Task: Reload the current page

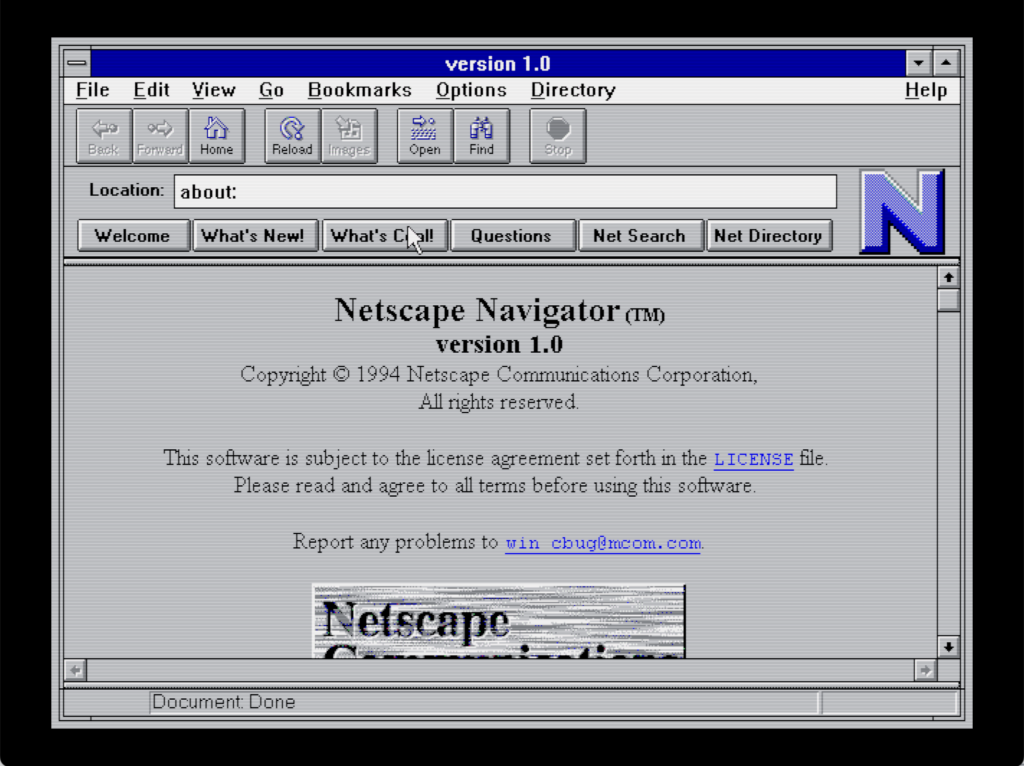Action: pyautogui.click(x=292, y=136)
